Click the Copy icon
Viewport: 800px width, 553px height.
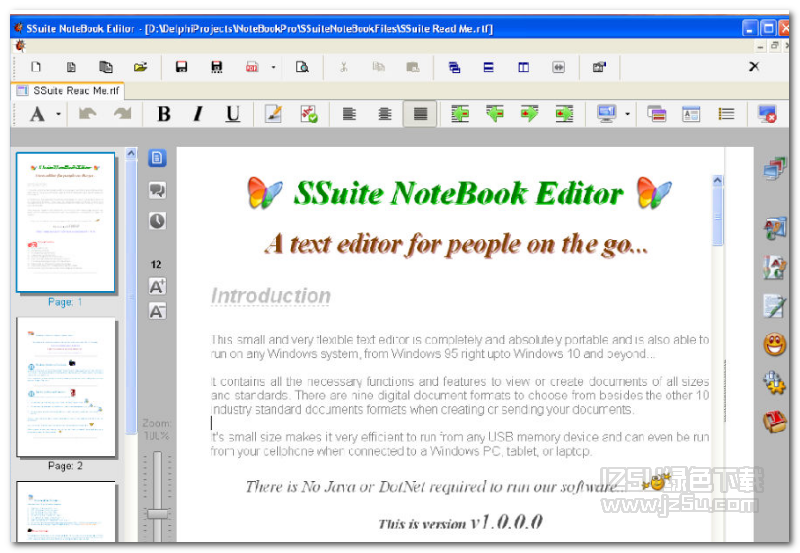(x=378, y=67)
